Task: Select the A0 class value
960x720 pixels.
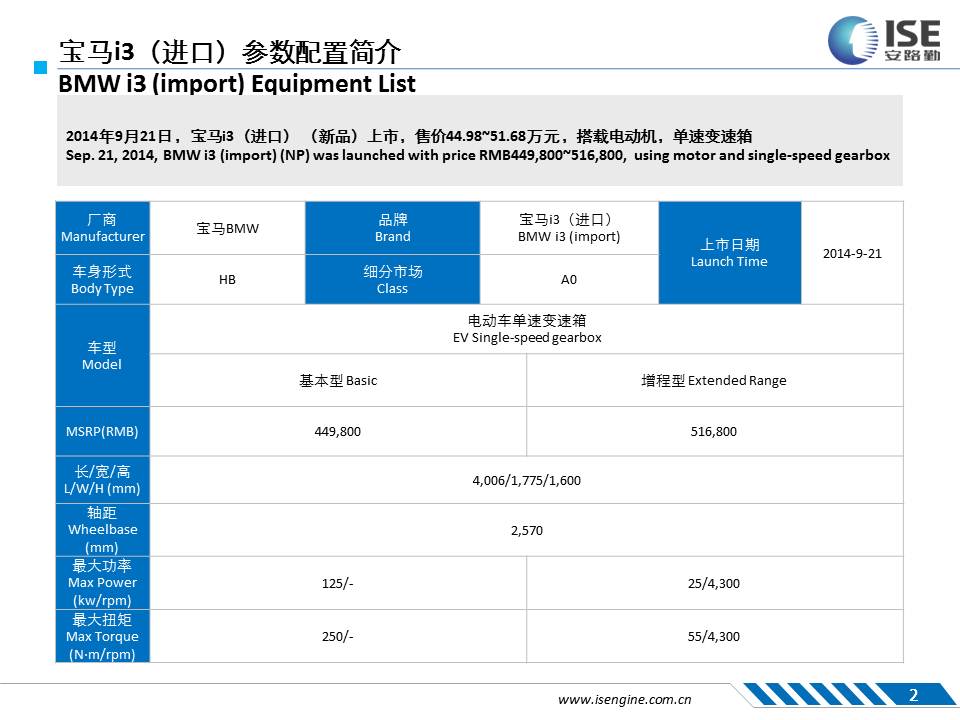Action: click(569, 280)
